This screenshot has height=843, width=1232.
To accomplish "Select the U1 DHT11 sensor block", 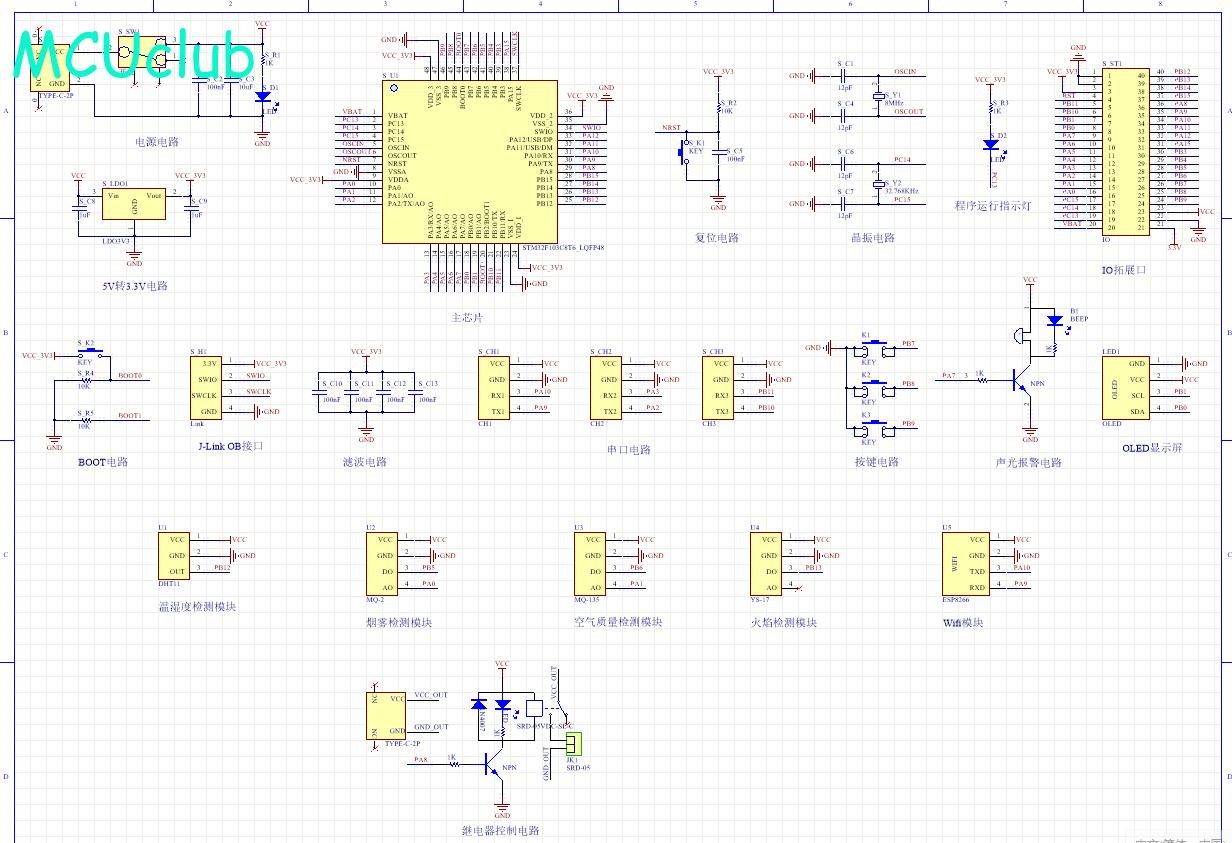I will coord(174,555).
